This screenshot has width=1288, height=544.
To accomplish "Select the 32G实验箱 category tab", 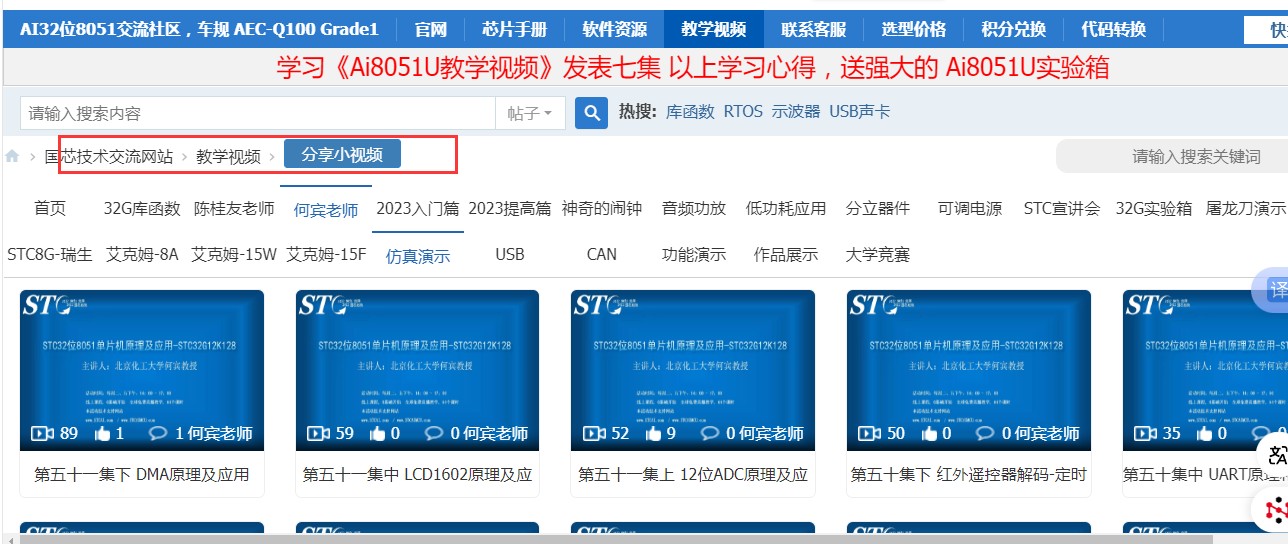I will (1154, 208).
